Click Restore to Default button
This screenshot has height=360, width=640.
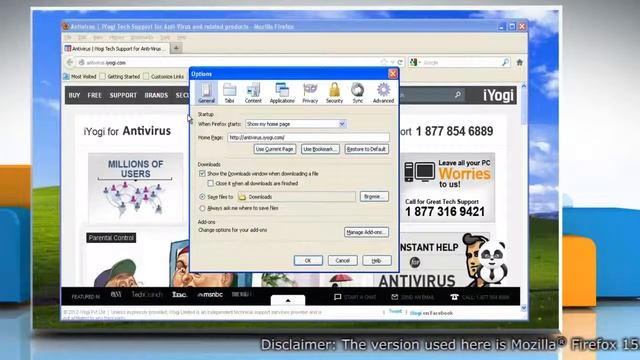point(366,149)
